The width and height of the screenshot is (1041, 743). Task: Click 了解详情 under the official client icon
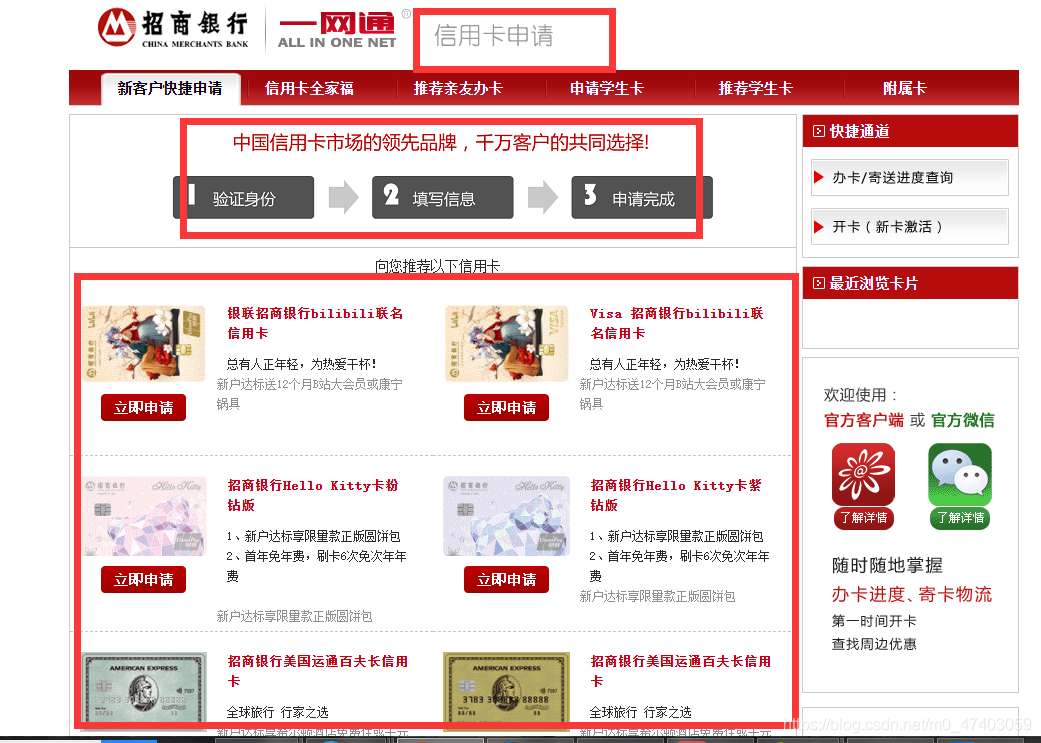tap(864, 518)
